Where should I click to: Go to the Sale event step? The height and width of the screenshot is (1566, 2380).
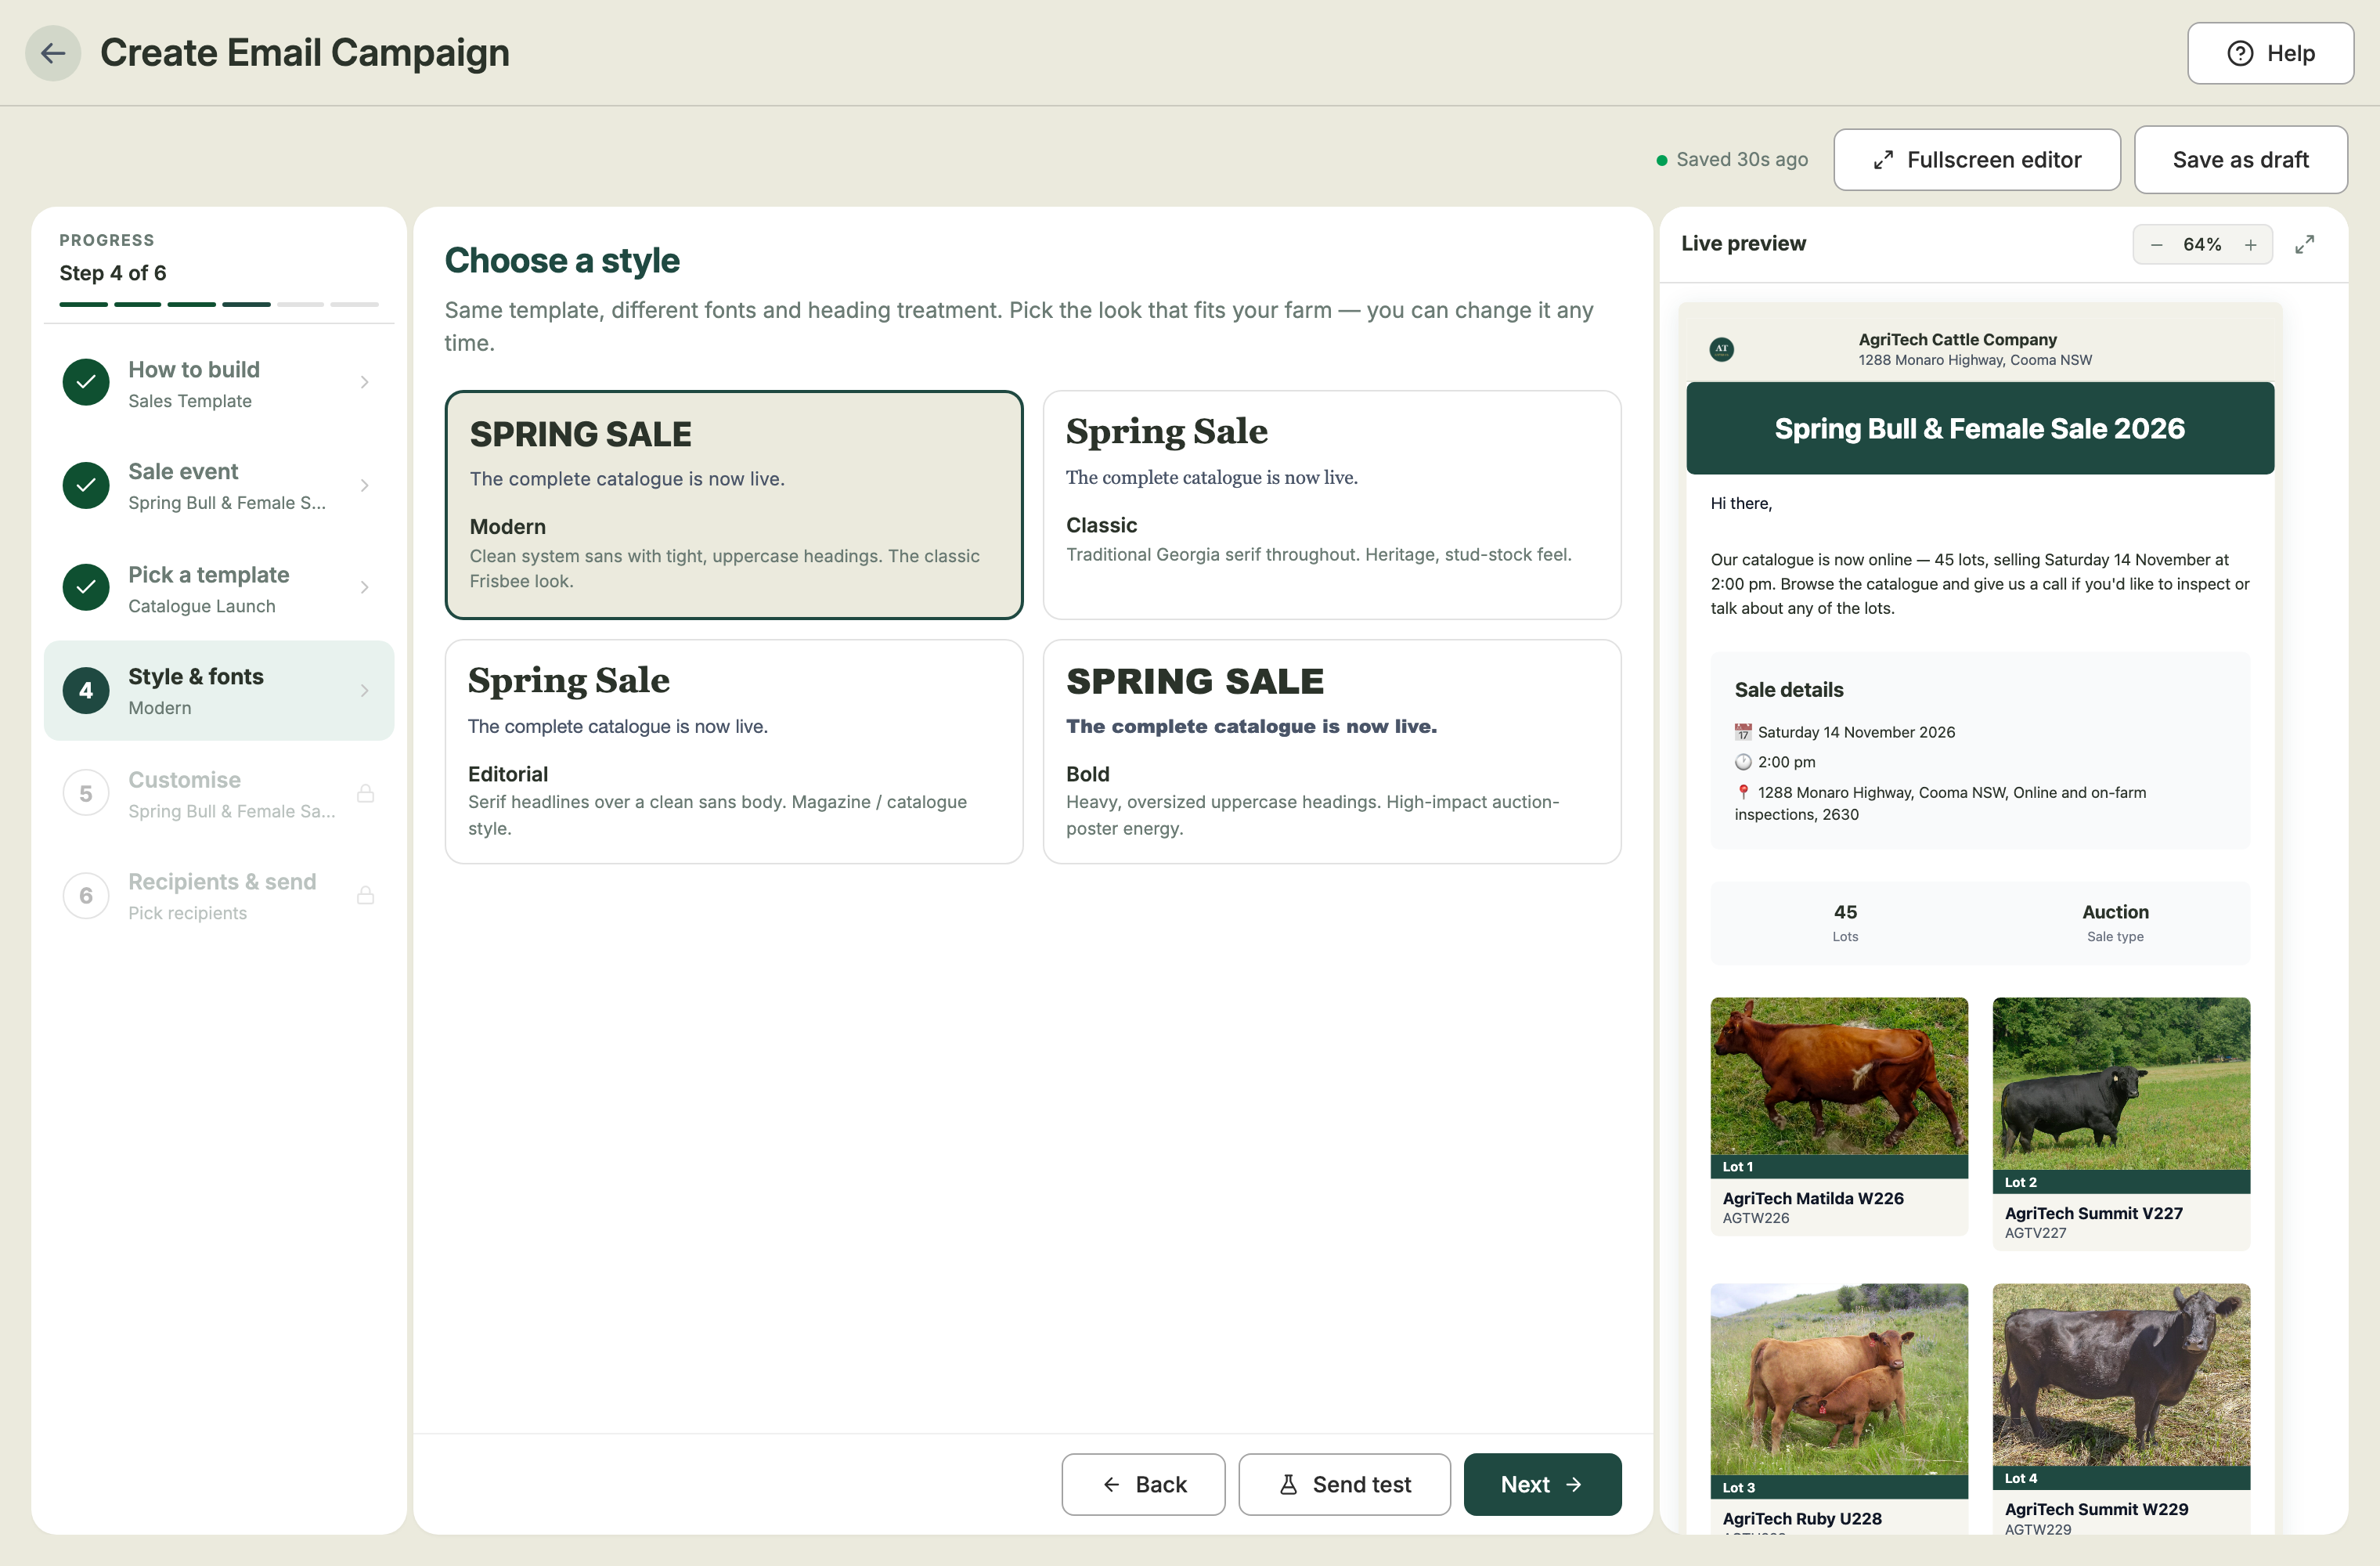219,486
